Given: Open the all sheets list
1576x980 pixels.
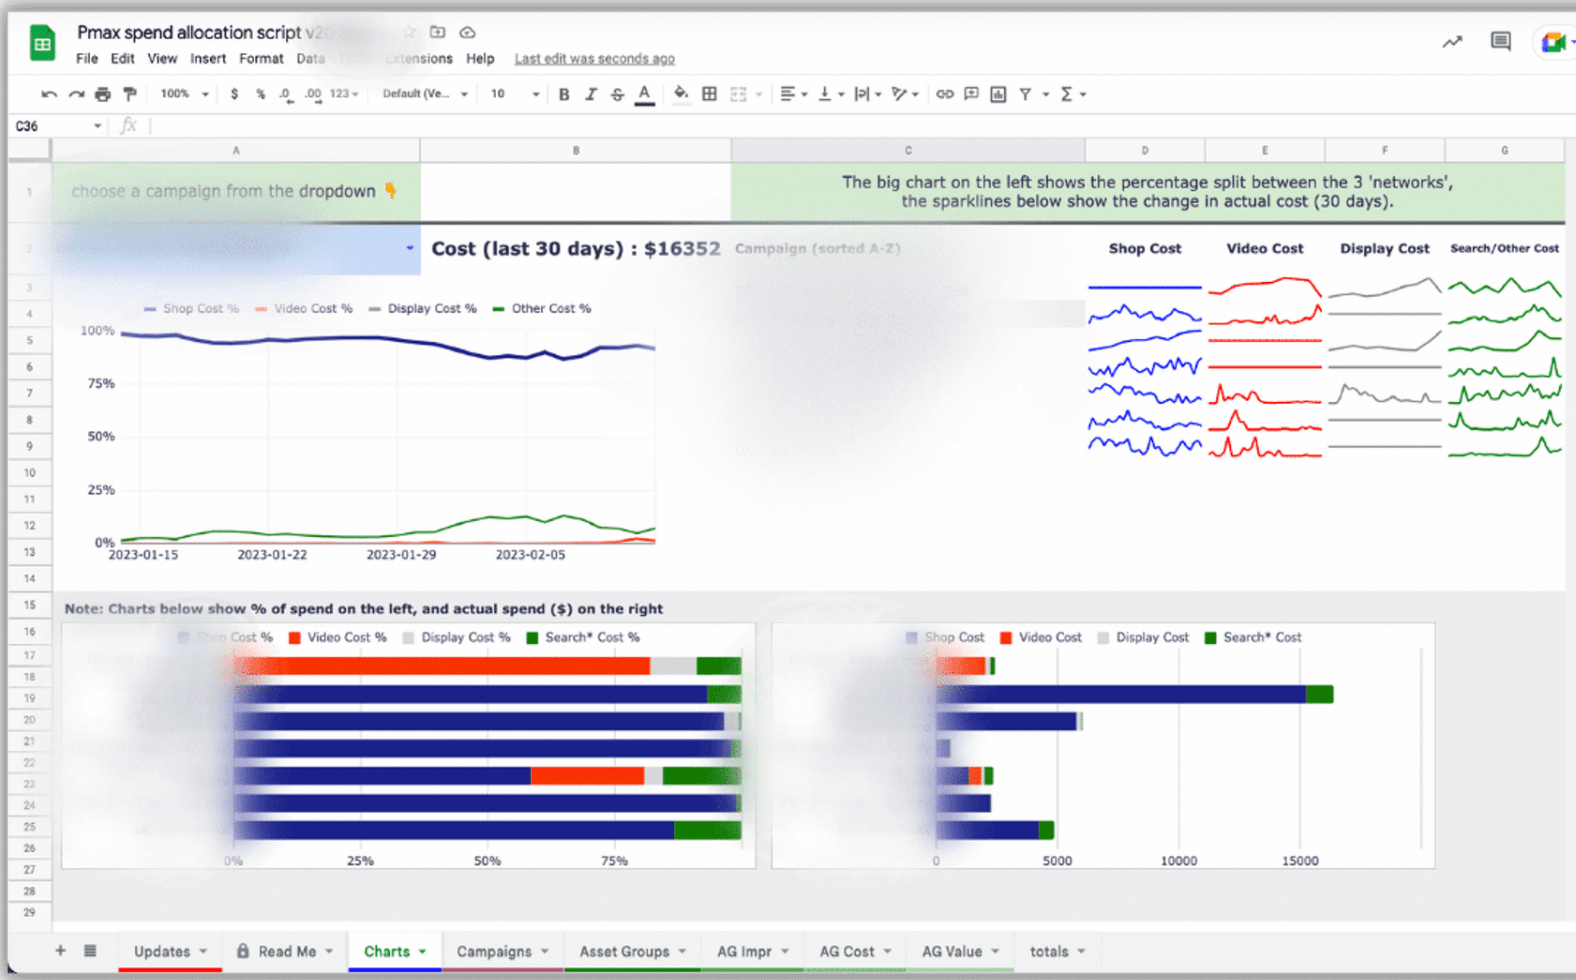Looking at the screenshot, I should (x=90, y=951).
